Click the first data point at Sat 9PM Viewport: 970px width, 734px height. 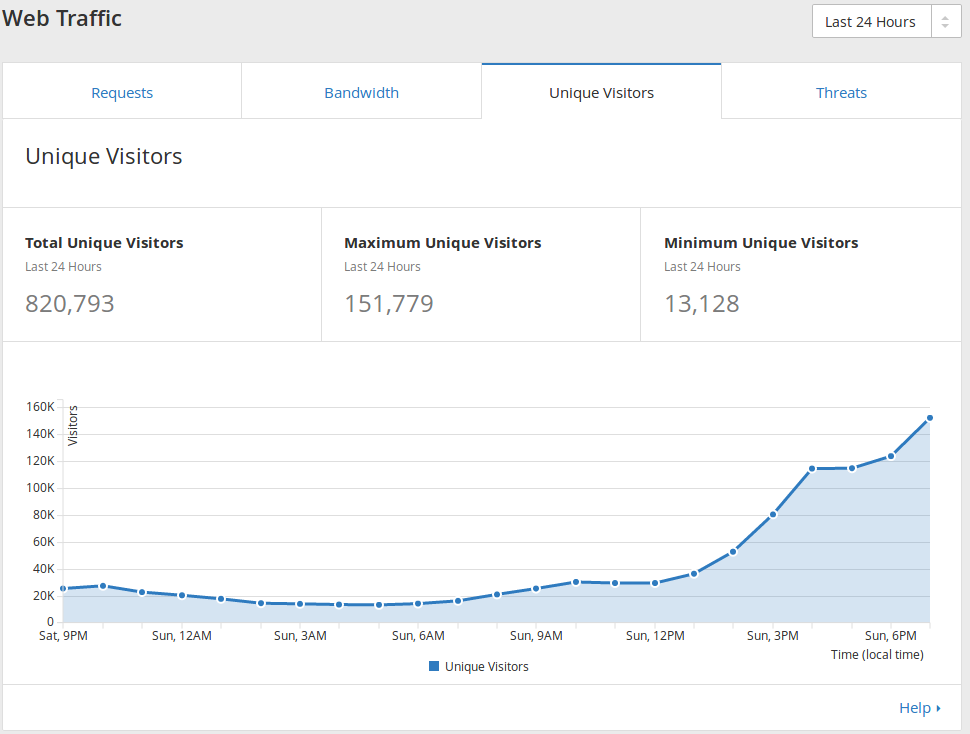tap(63, 589)
